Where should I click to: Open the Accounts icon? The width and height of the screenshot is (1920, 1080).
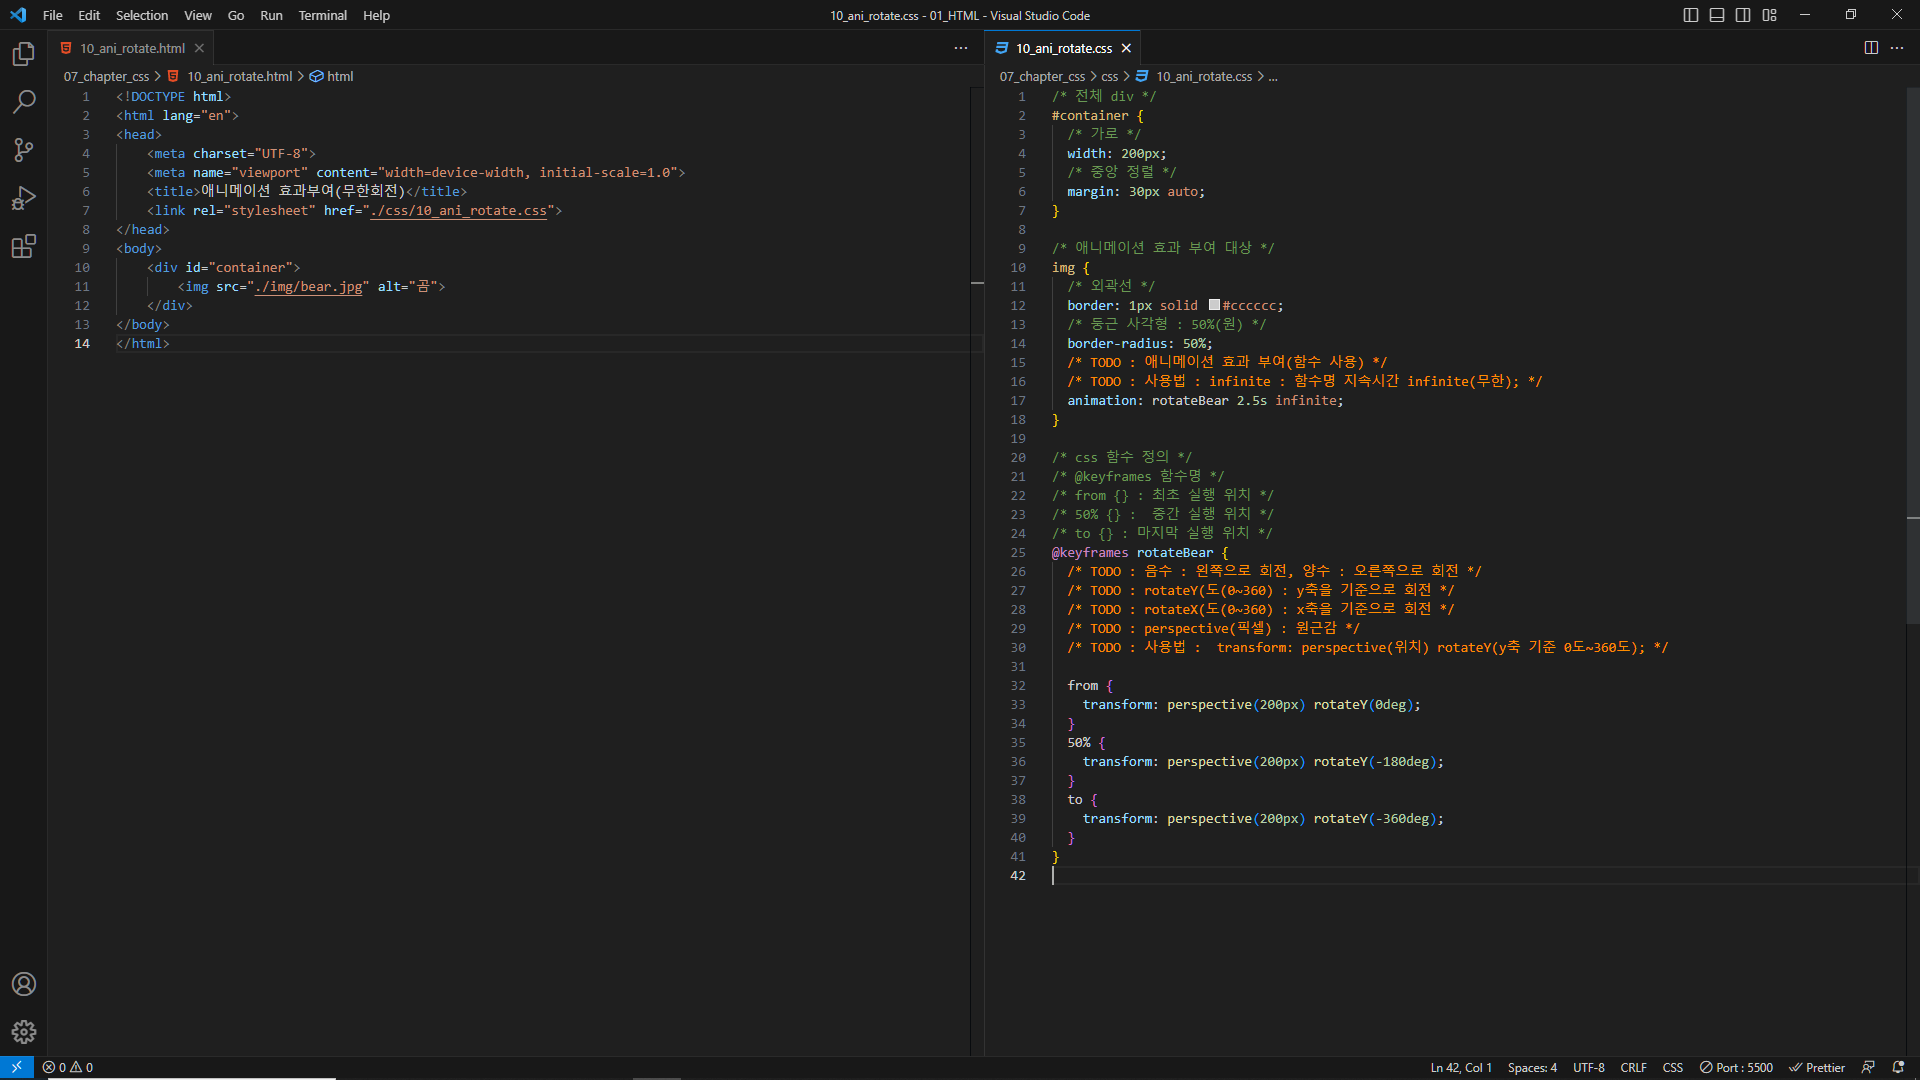pyautogui.click(x=24, y=984)
